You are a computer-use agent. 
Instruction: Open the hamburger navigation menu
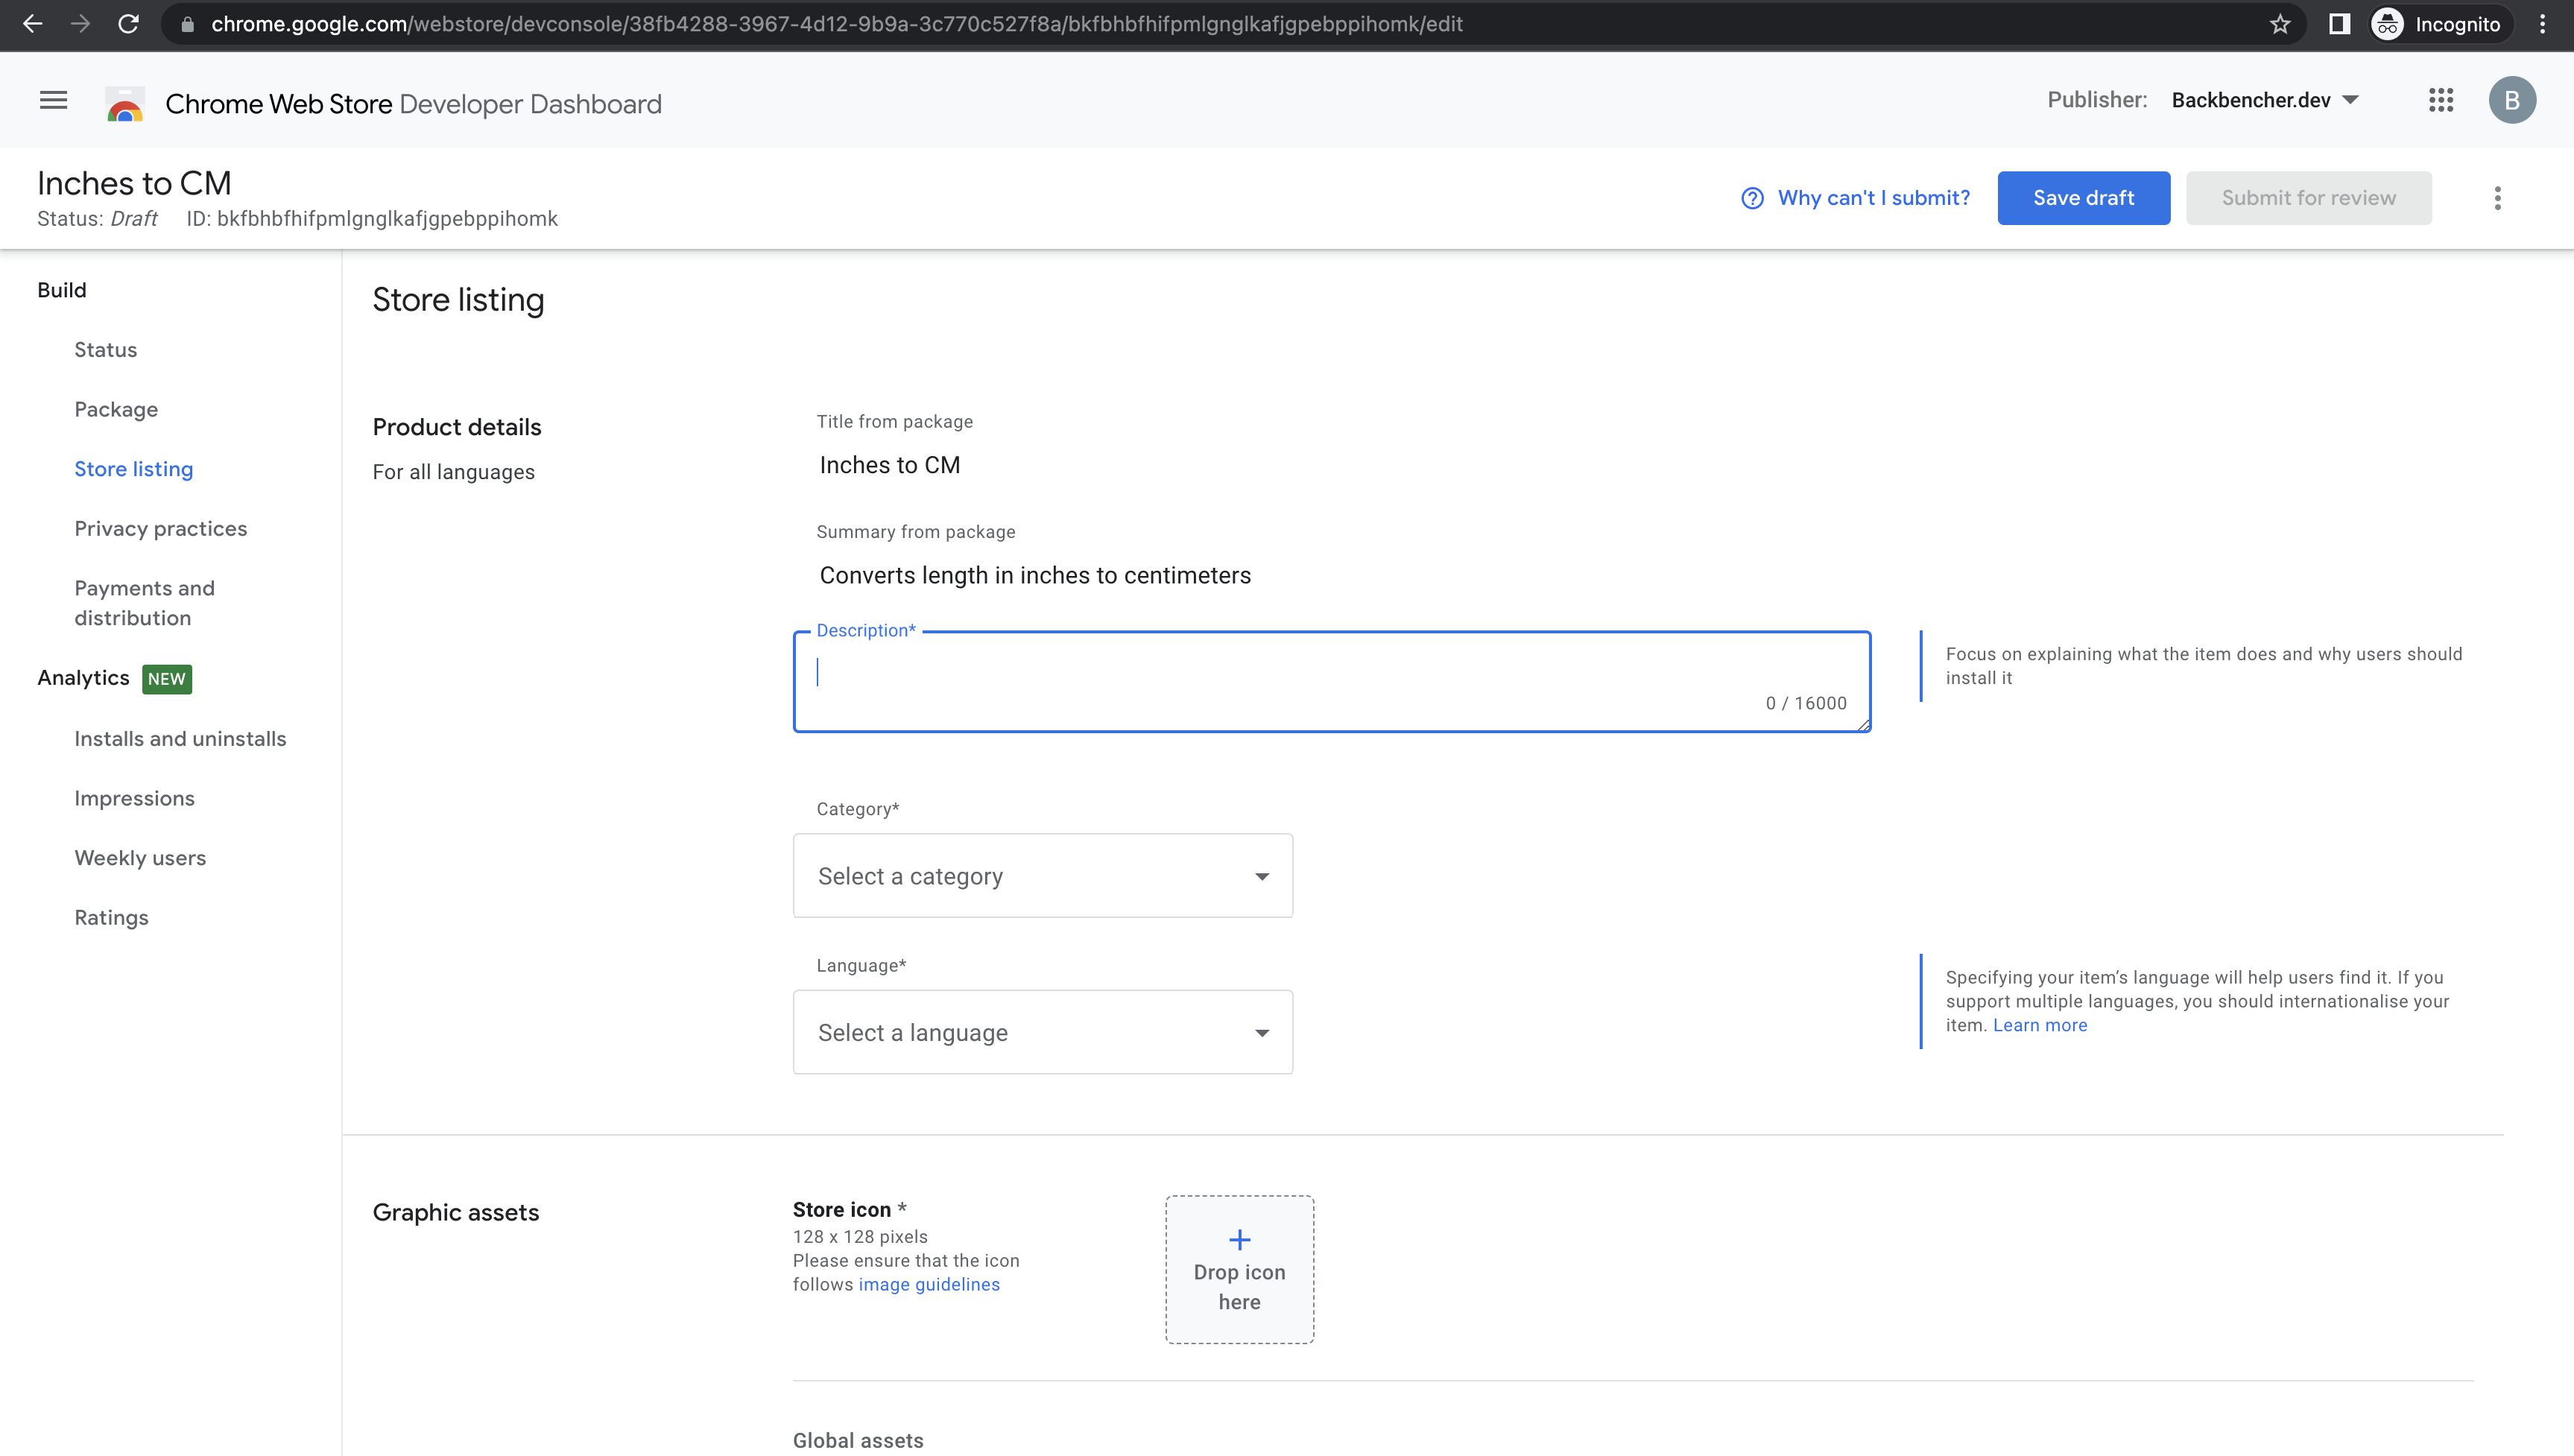52,100
